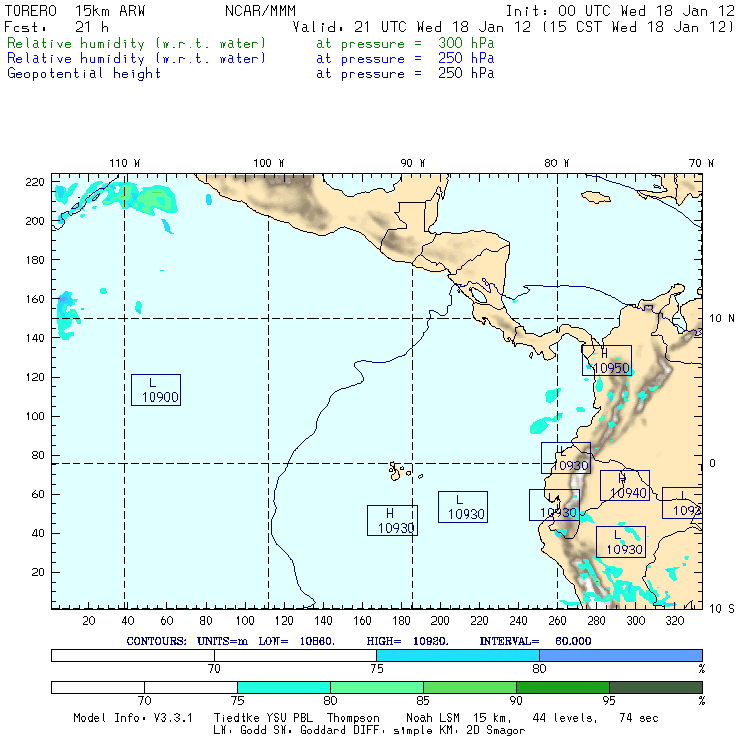Viewport: 740px width, 740px height.
Task: Select the 'NCAR/MMM' header text
Action: (260, 11)
